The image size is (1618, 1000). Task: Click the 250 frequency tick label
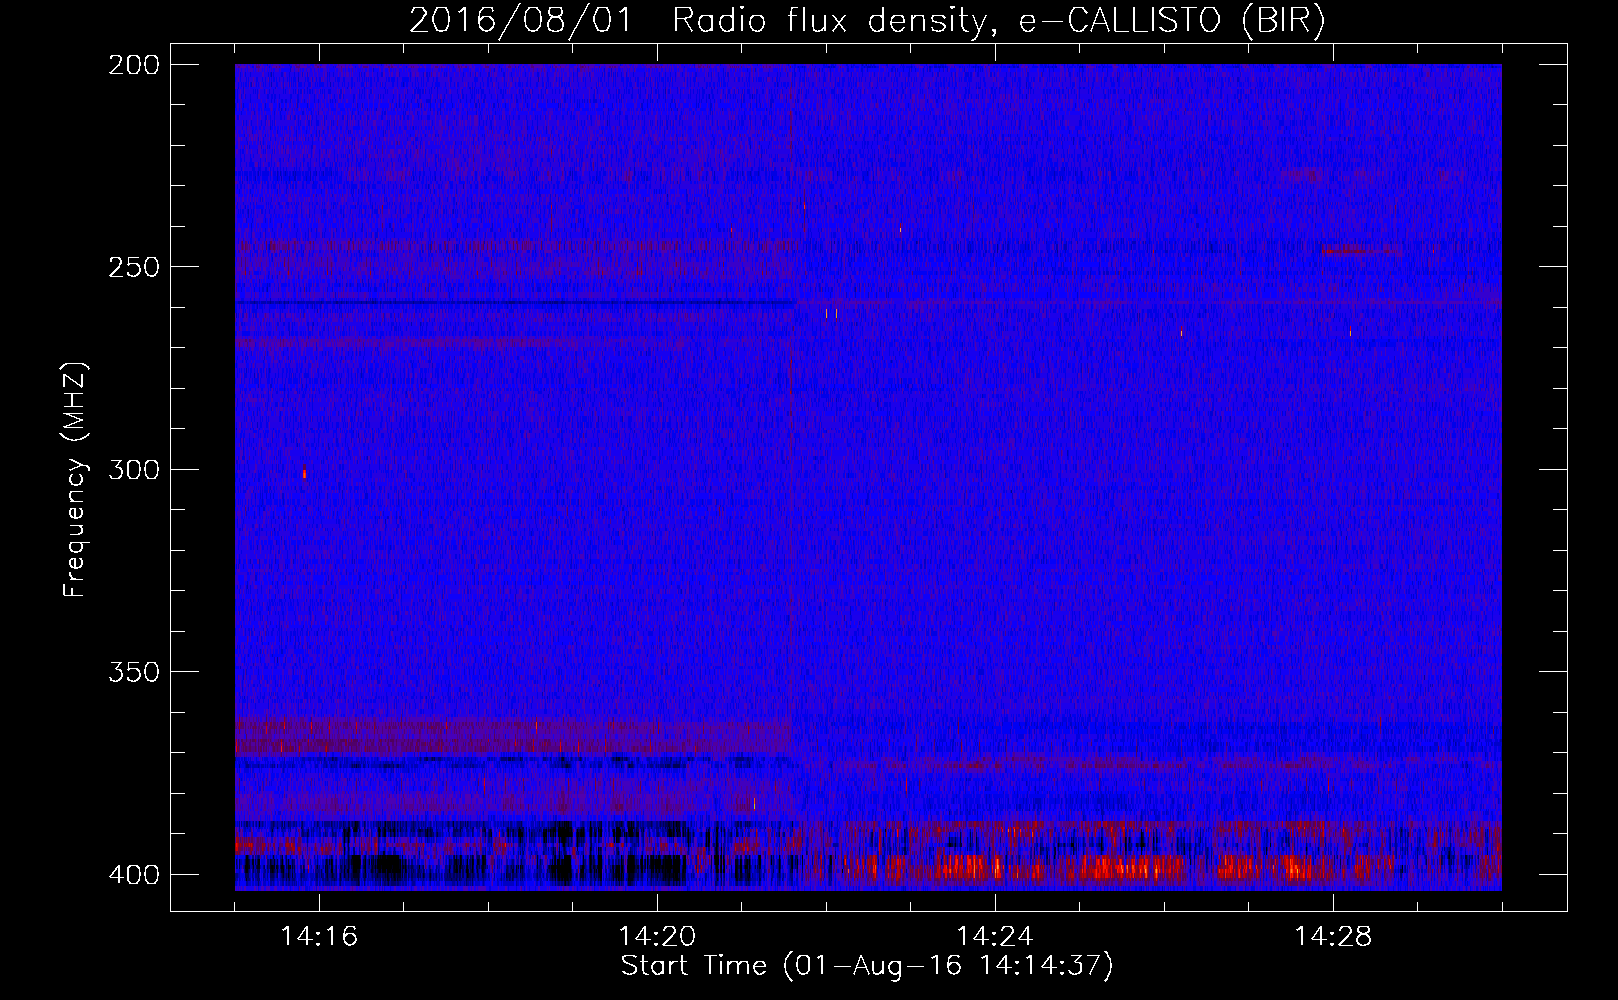pyautogui.click(x=133, y=267)
